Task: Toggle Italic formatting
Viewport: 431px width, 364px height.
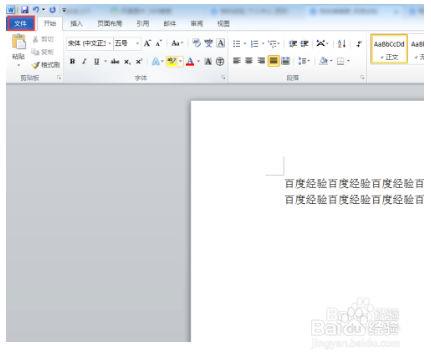Action: [84, 61]
